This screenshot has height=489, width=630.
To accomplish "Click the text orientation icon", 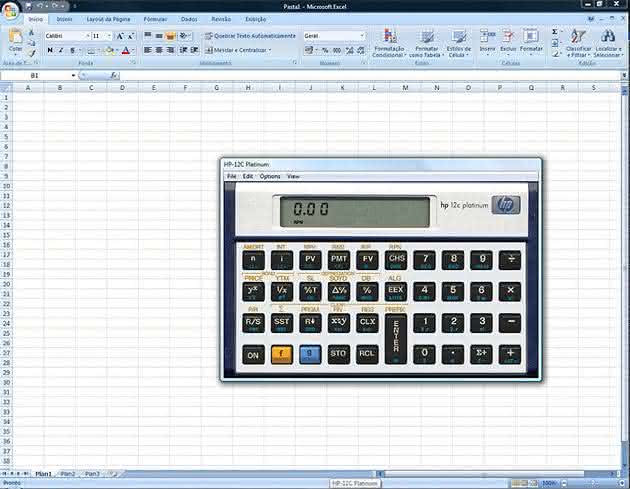I will click(183, 36).
